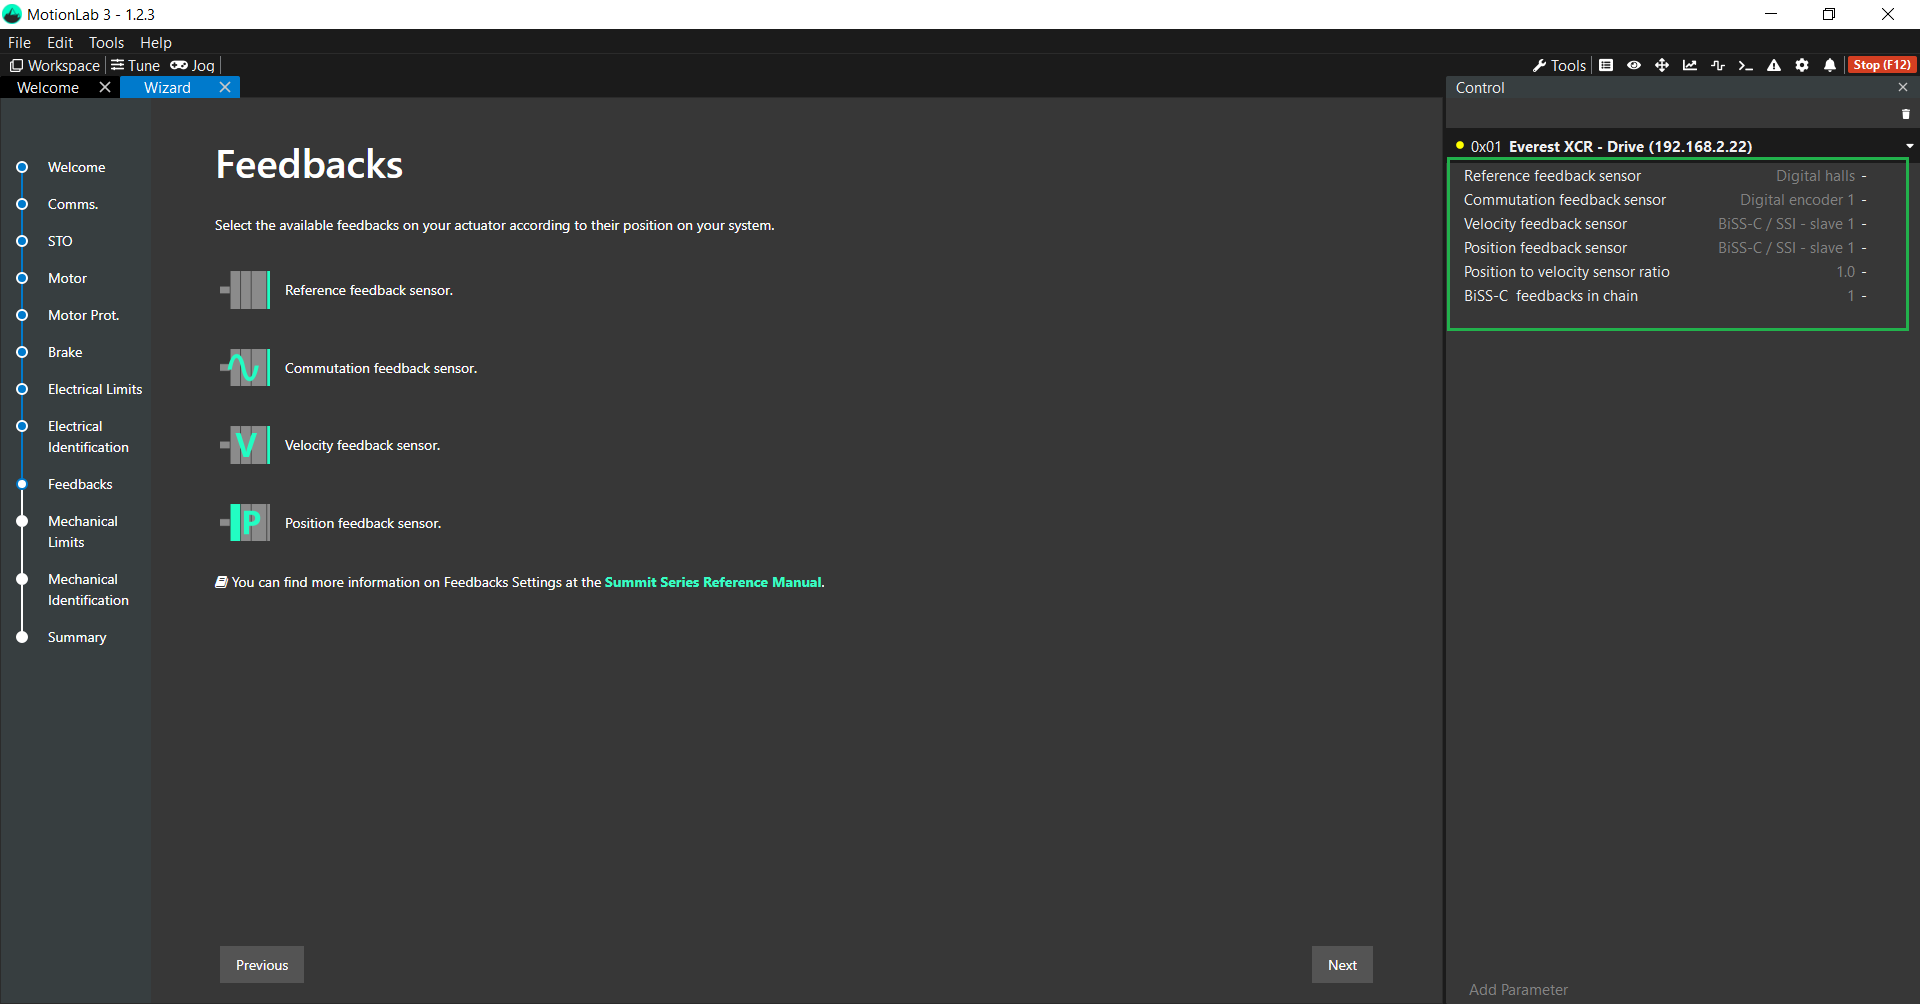Open the Summit Series Reference Manual link
The image size is (1920, 1004).
pos(713,582)
